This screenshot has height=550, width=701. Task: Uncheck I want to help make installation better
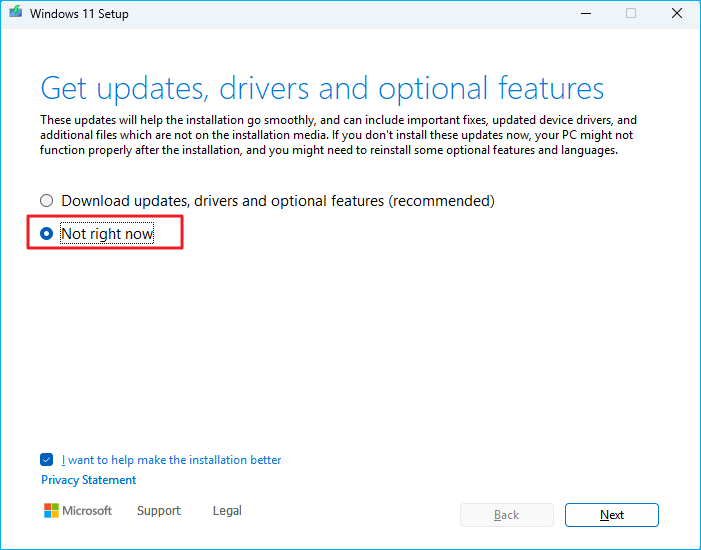click(46, 460)
